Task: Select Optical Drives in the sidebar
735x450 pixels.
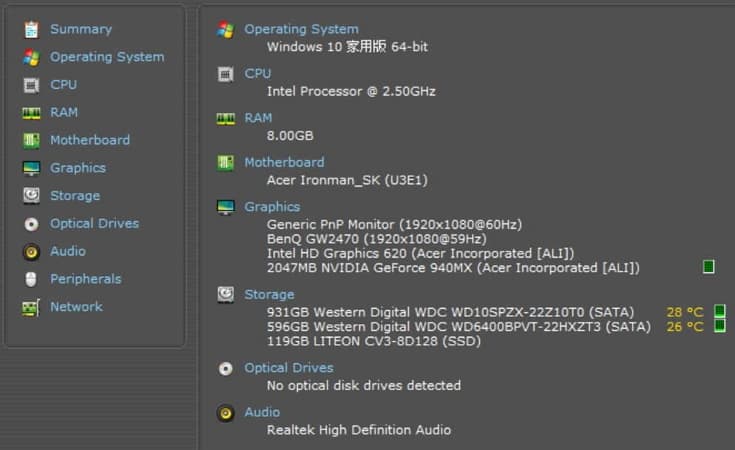Action: [x=95, y=224]
